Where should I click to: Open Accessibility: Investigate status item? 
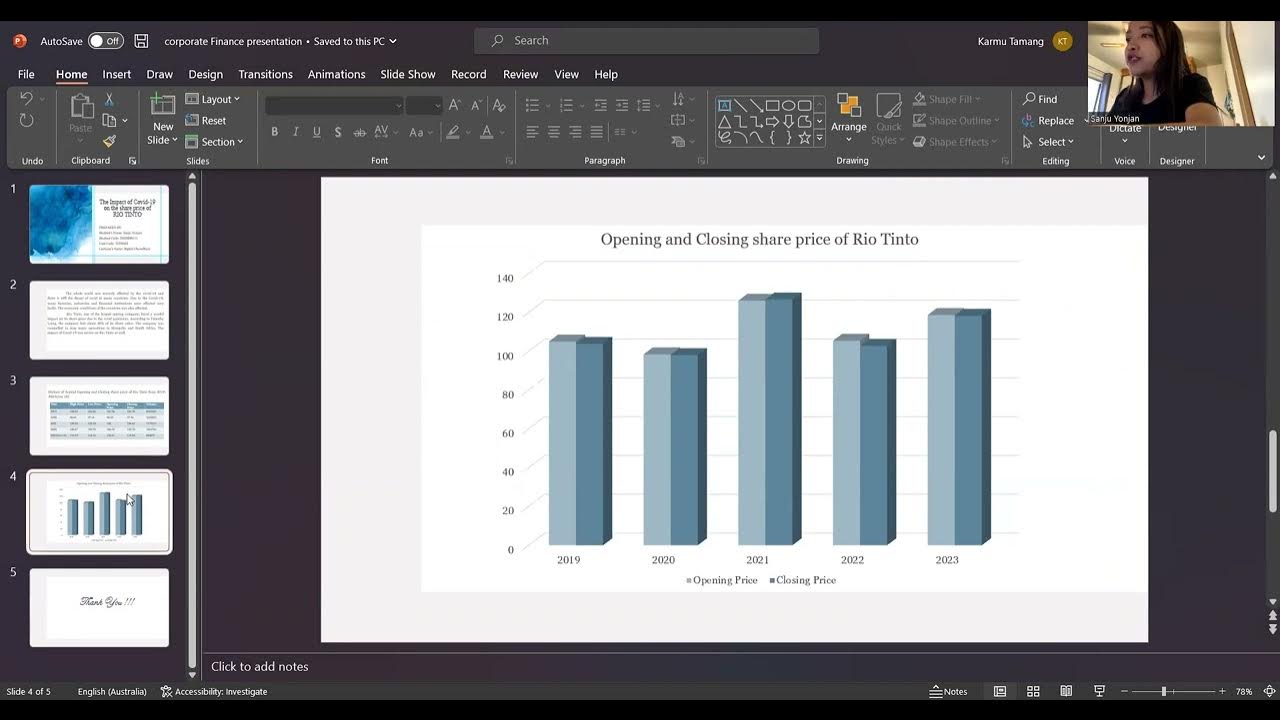point(213,691)
